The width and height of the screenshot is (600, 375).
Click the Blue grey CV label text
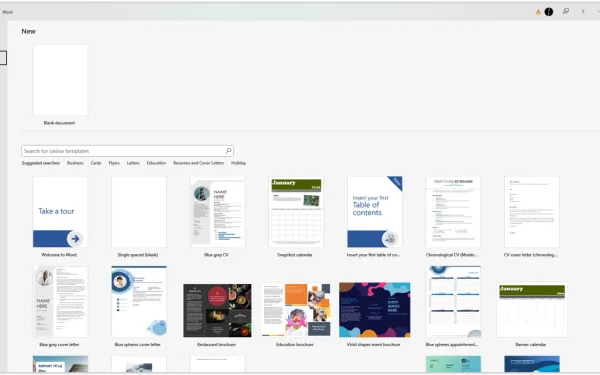[216, 255]
